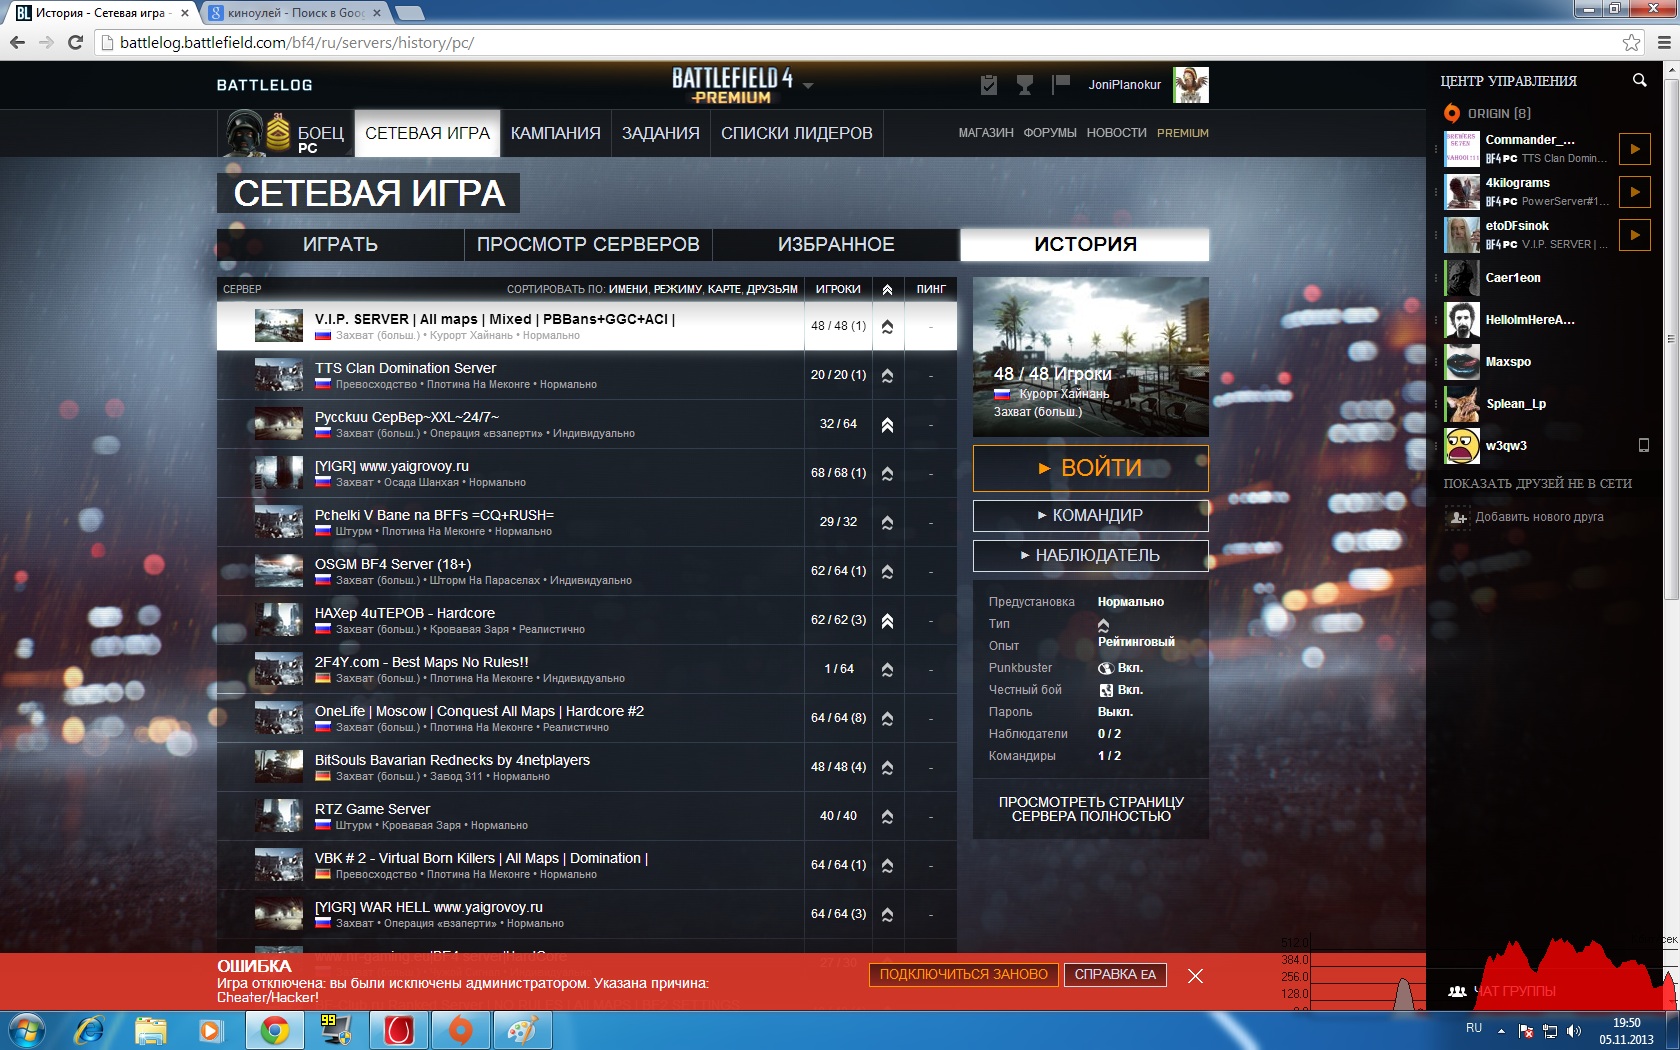Click the Origin logo icon in friends panel
The width and height of the screenshot is (1680, 1050).
(1452, 113)
